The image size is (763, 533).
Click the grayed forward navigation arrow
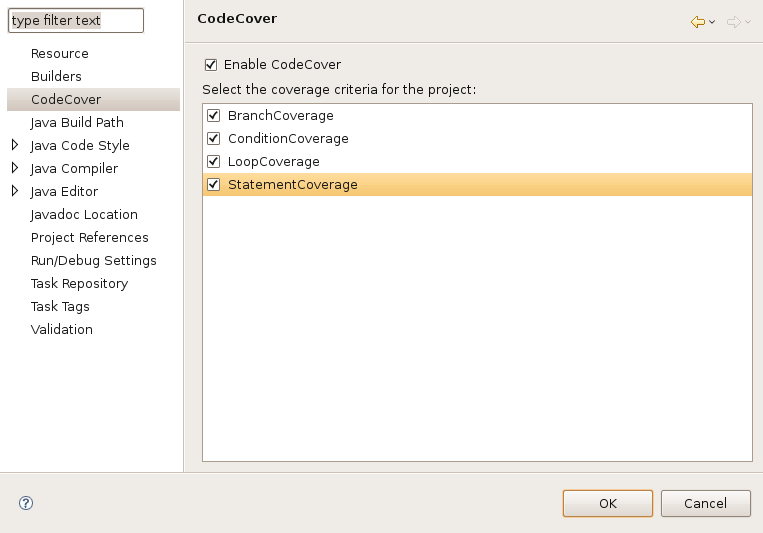click(x=733, y=22)
